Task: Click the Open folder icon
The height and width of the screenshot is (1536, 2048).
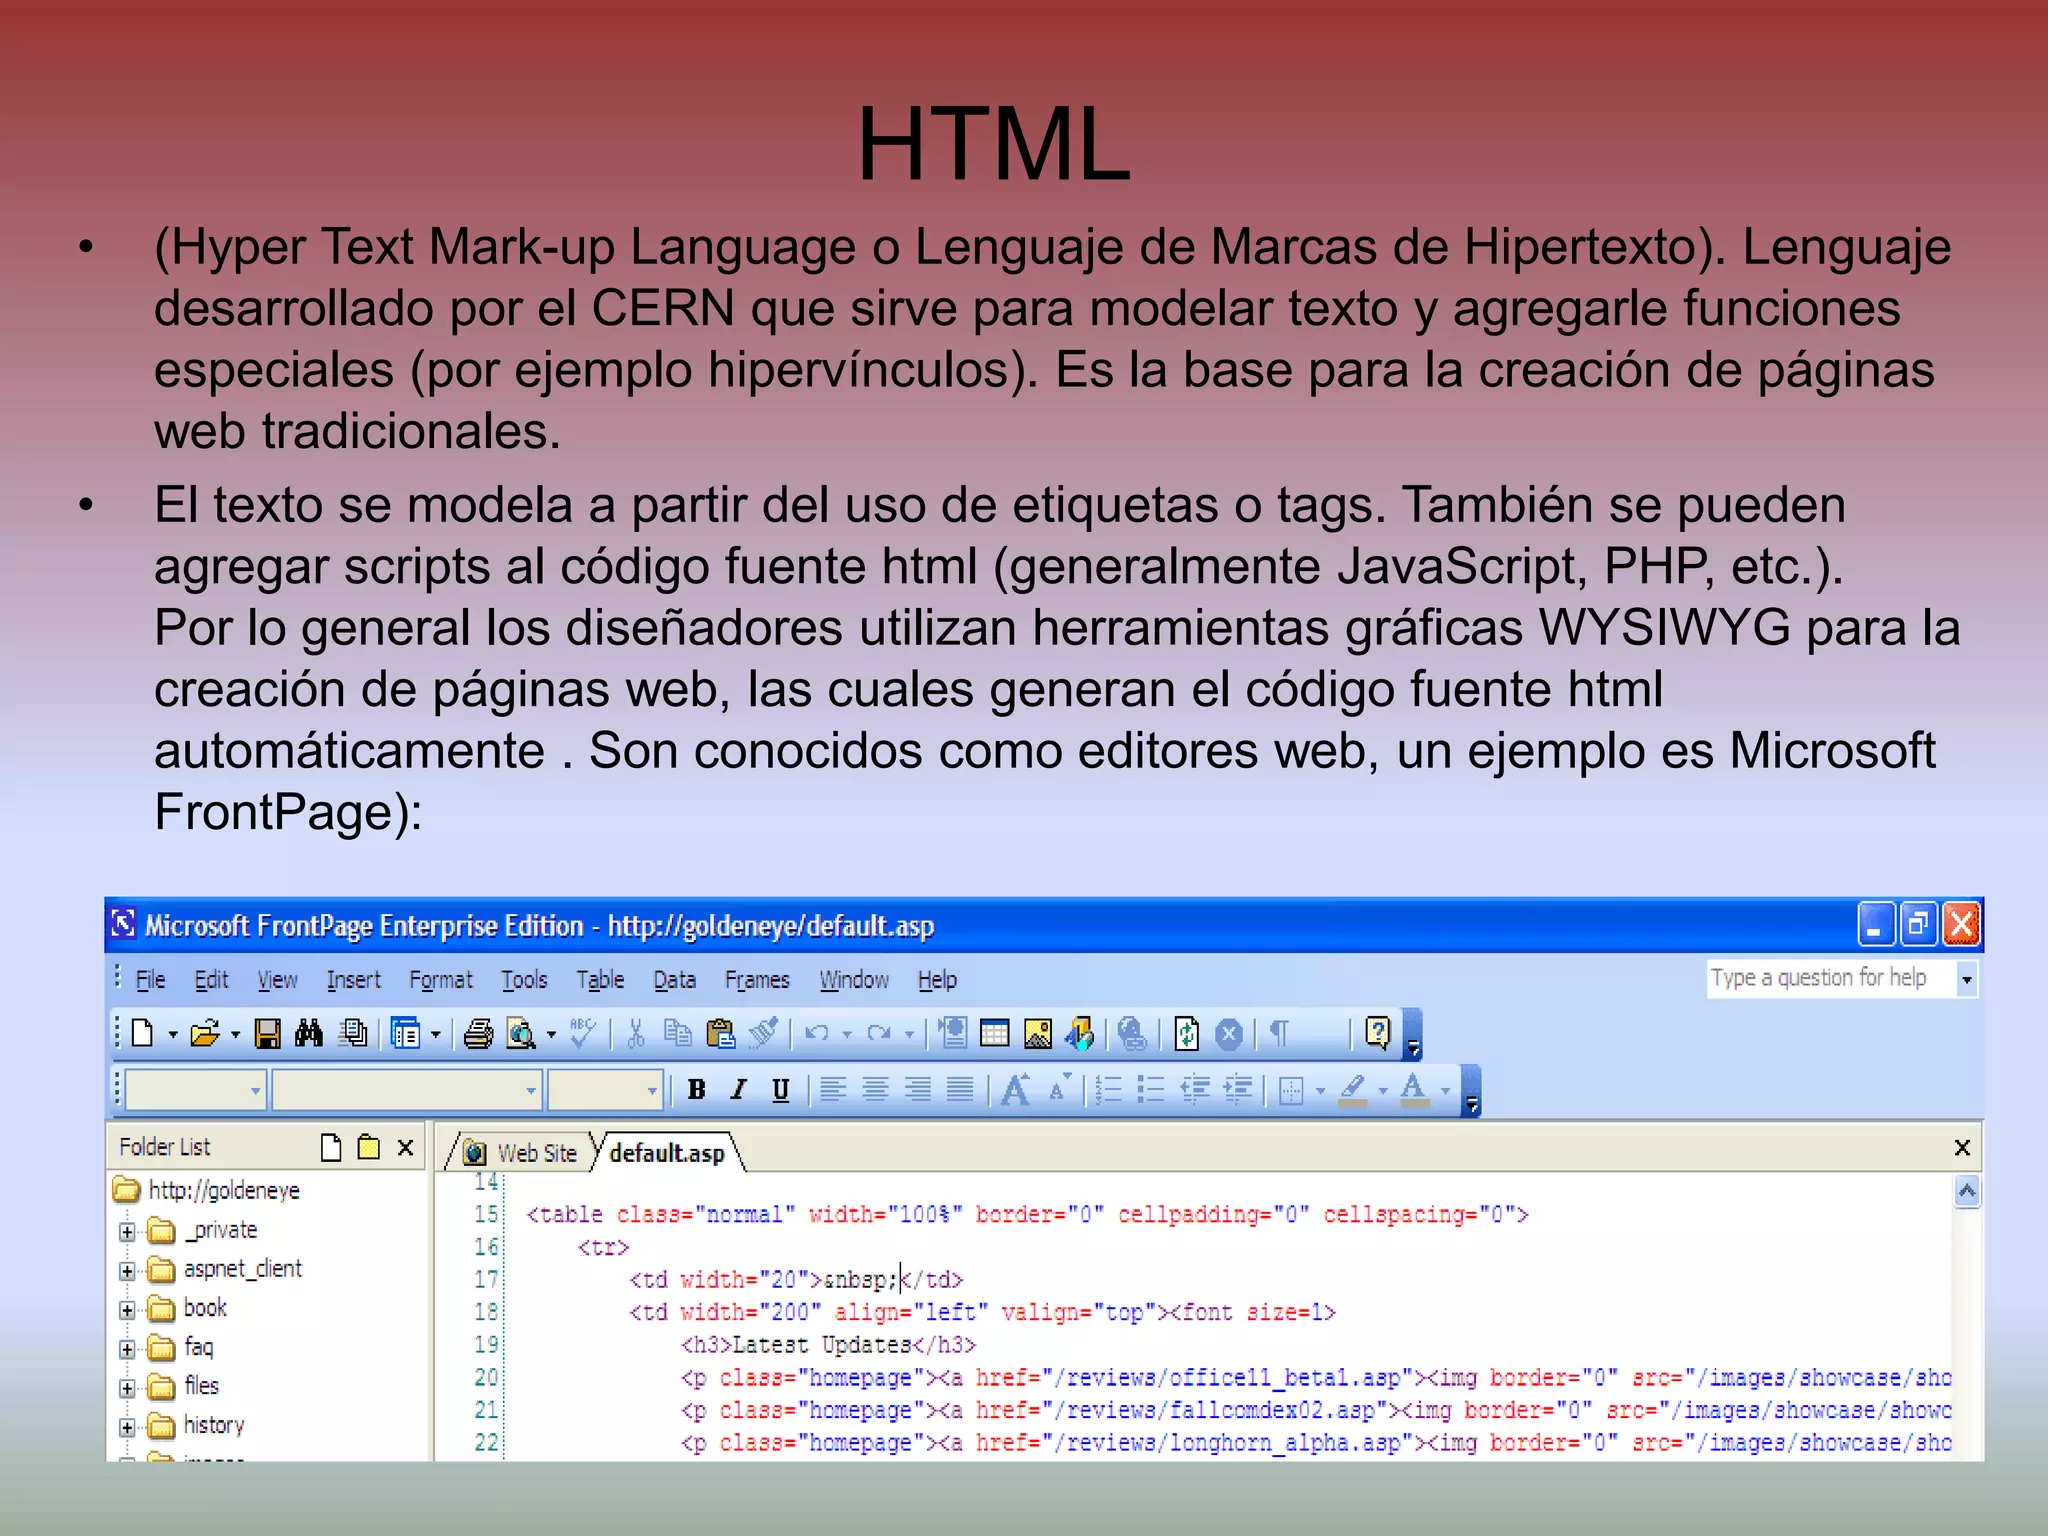Action: (x=204, y=1033)
